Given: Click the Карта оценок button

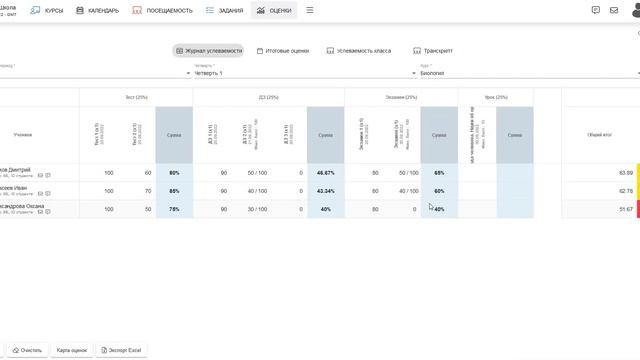Looking at the screenshot, I should point(72,350).
